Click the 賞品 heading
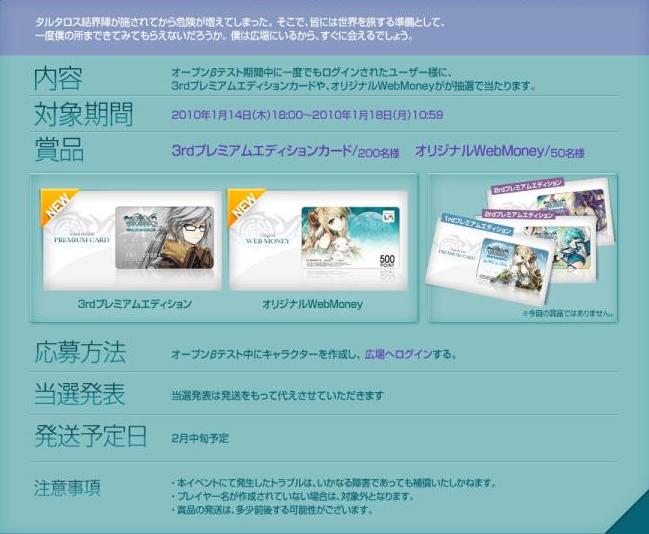Viewport: 649px width, 534px height. pyautogui.click(x=59, y=149)
